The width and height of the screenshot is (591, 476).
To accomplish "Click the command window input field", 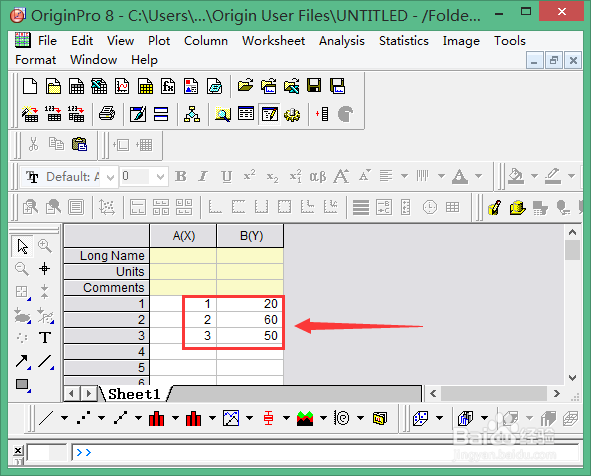I will pos(326,452).
